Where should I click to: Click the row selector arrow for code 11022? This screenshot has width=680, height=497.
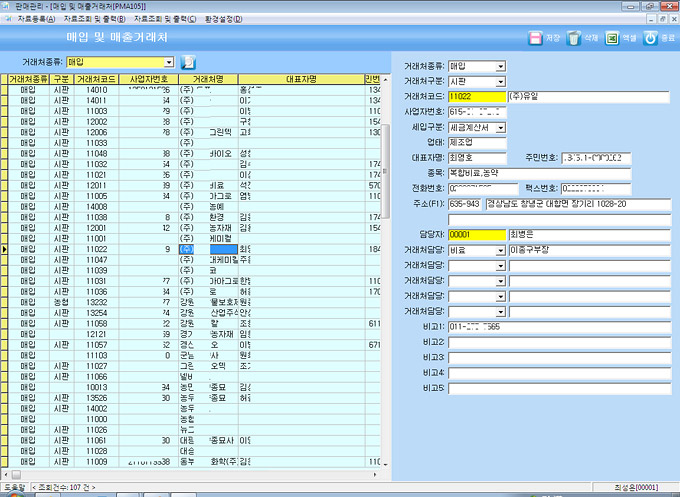coord(4,249)
